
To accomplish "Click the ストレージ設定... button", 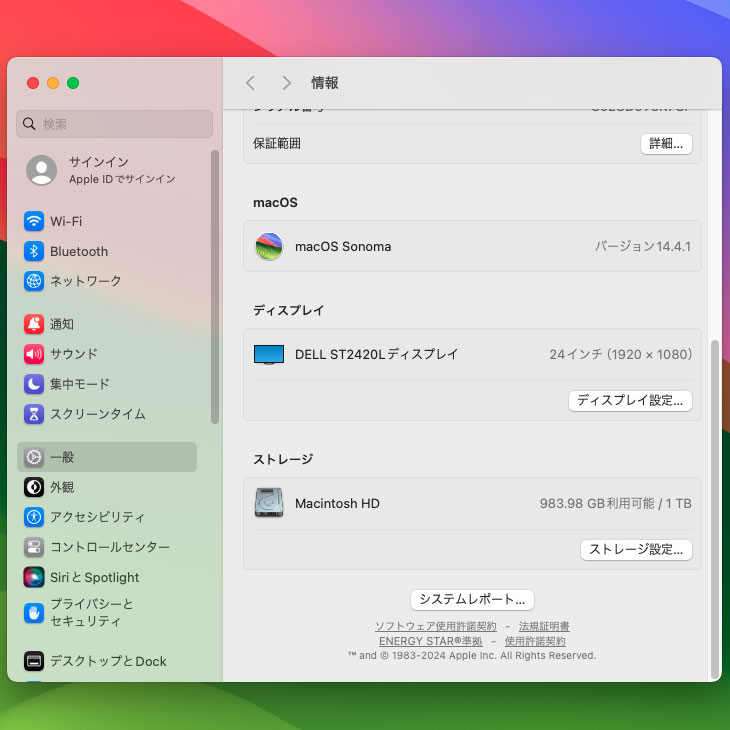I will tap(636, 549).
